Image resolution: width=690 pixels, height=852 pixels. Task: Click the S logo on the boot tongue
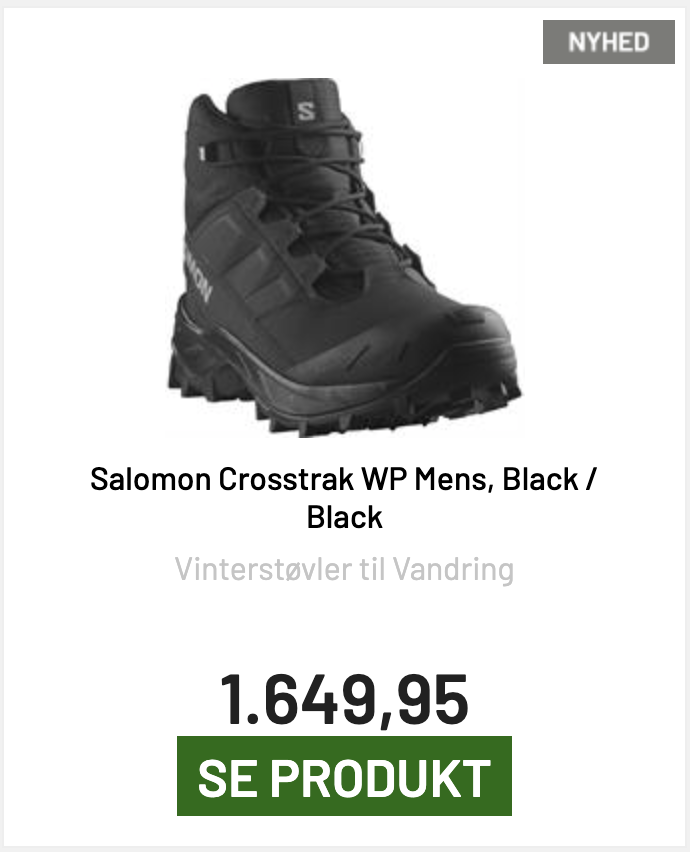click(305, 109)
